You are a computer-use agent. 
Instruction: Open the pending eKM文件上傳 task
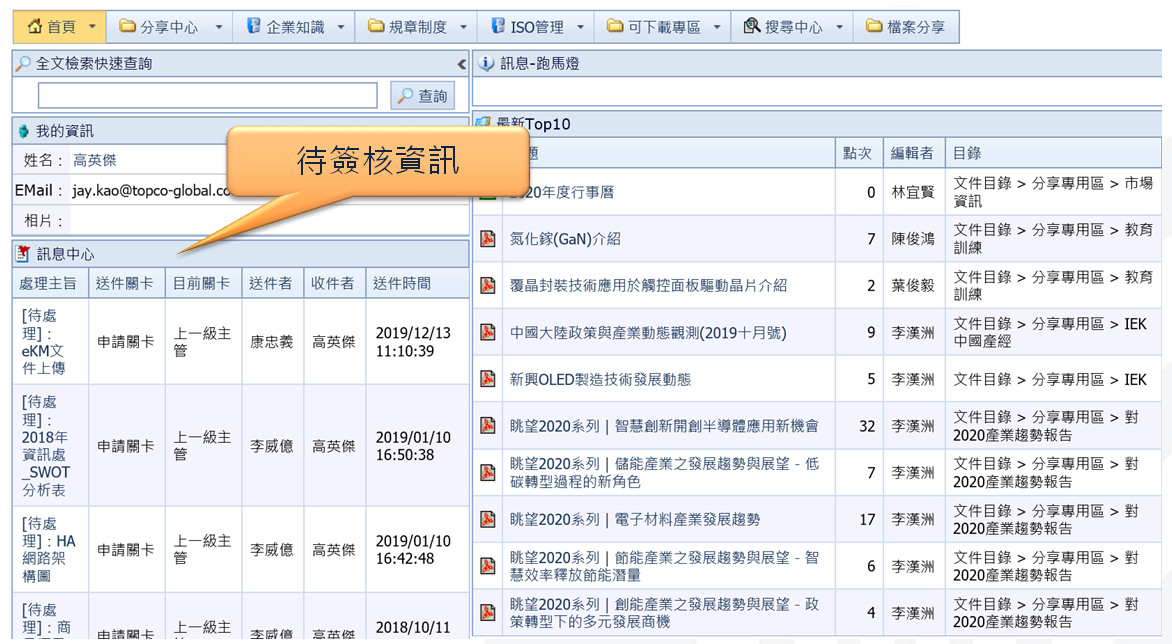click(44, 341)
